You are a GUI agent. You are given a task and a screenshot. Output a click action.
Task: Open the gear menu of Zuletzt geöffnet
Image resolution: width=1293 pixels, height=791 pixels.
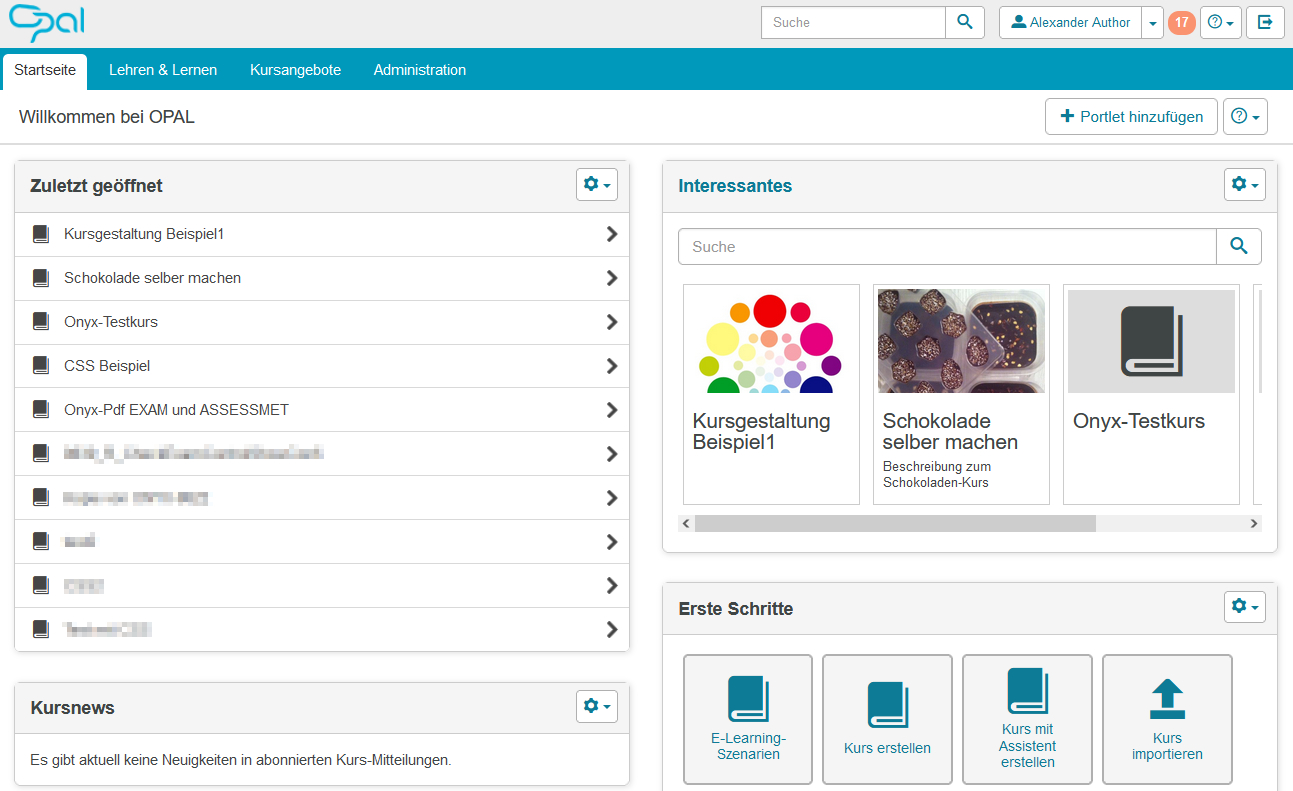(596, 184)
